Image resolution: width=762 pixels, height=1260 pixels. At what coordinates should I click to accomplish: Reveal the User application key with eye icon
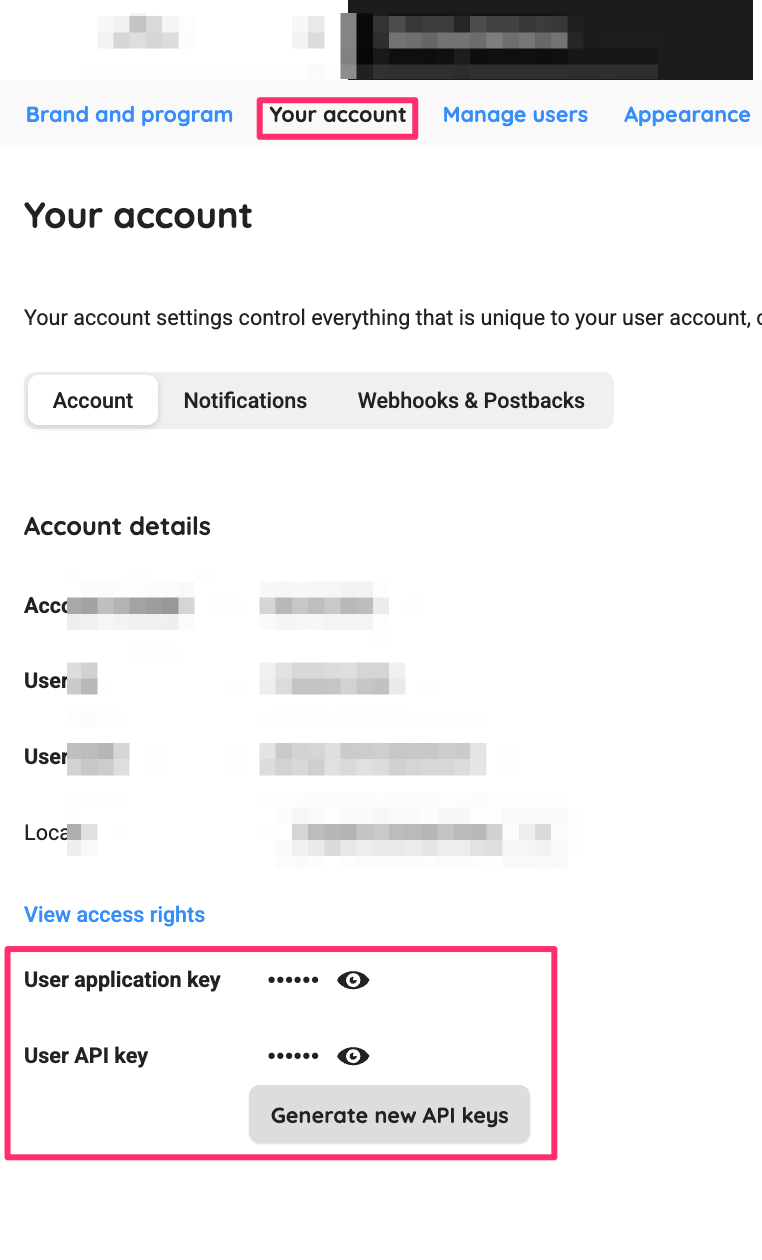pos(353,980)
